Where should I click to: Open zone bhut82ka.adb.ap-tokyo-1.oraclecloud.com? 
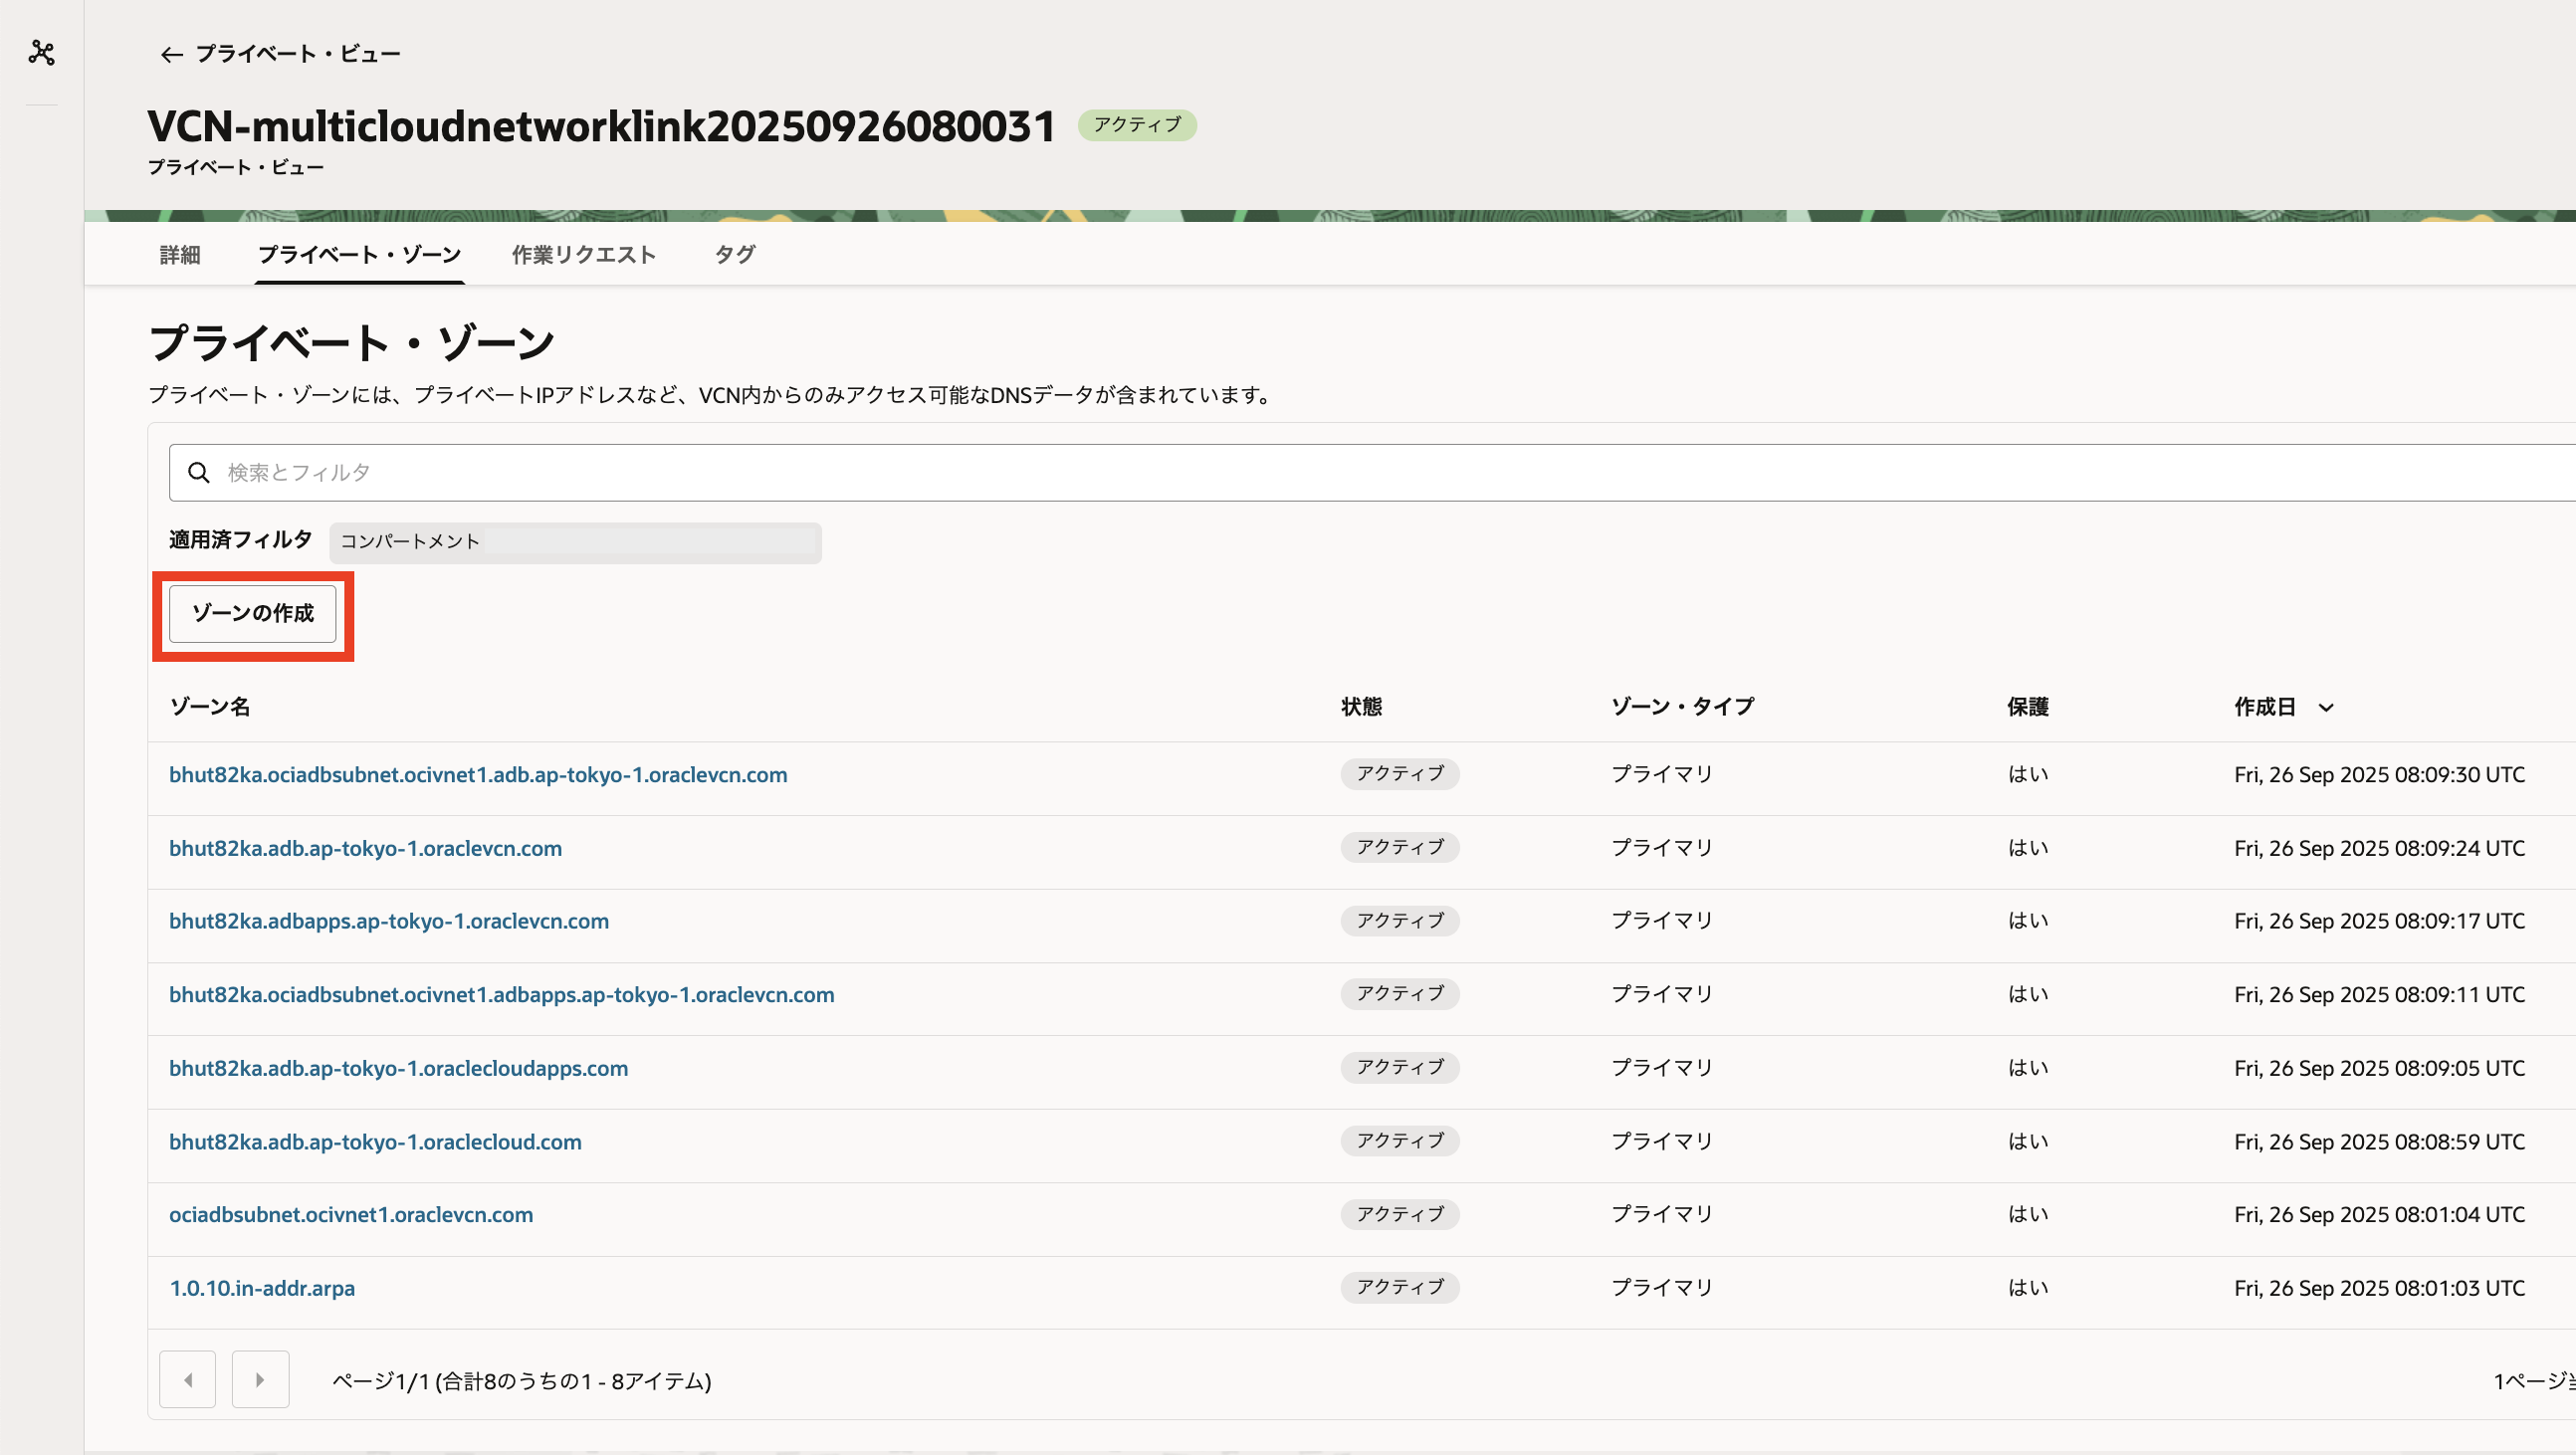click(375, 1141)
